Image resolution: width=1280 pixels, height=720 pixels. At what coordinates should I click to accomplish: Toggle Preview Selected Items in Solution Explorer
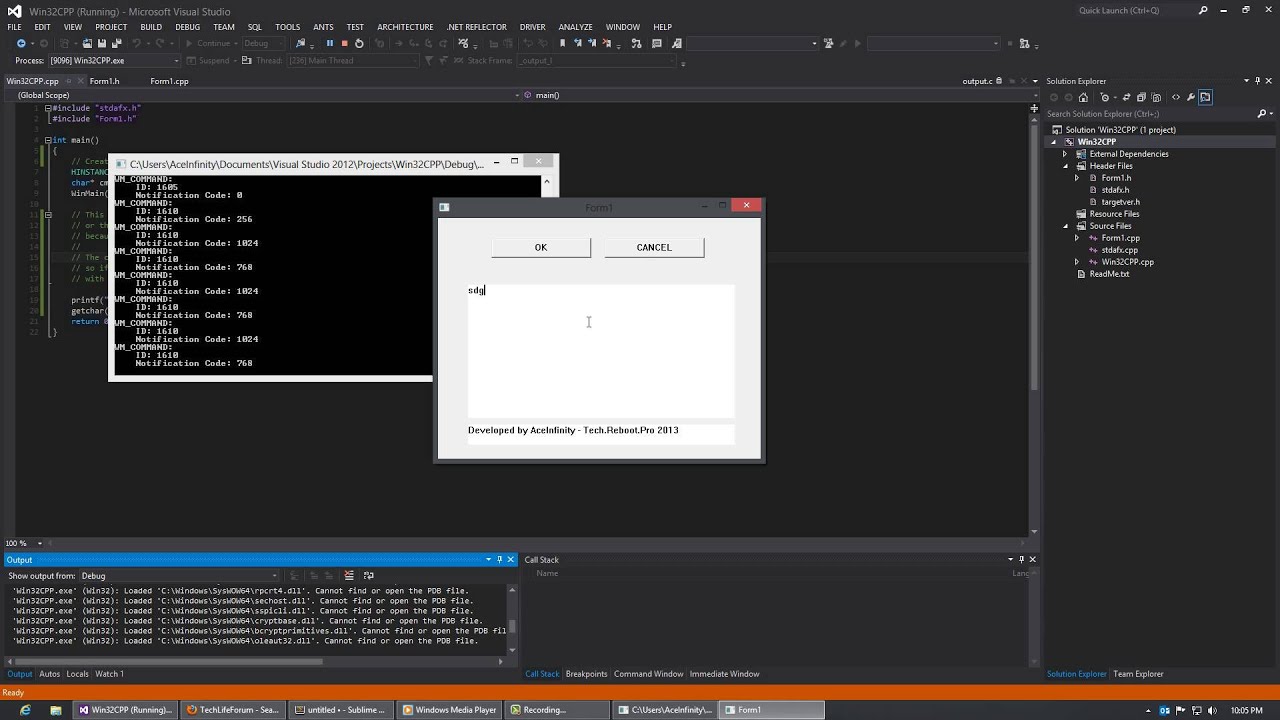pyautogui.click(x=1205, y=97)
